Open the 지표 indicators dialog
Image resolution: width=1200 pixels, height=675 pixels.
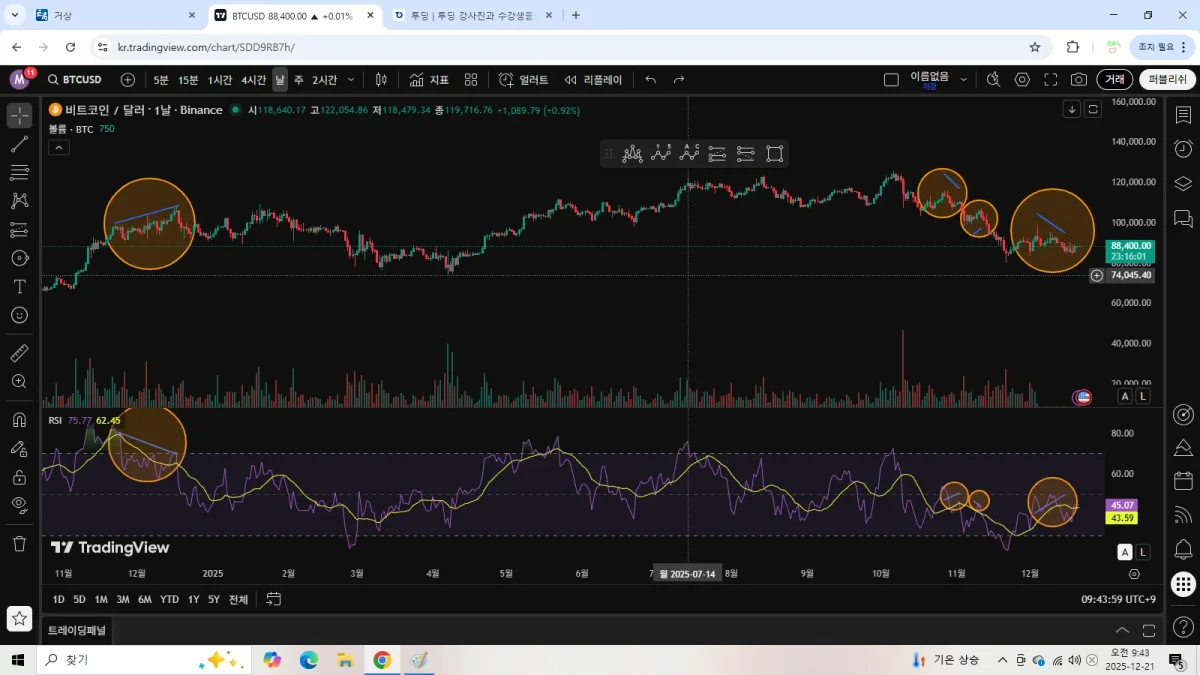[428, 80]
